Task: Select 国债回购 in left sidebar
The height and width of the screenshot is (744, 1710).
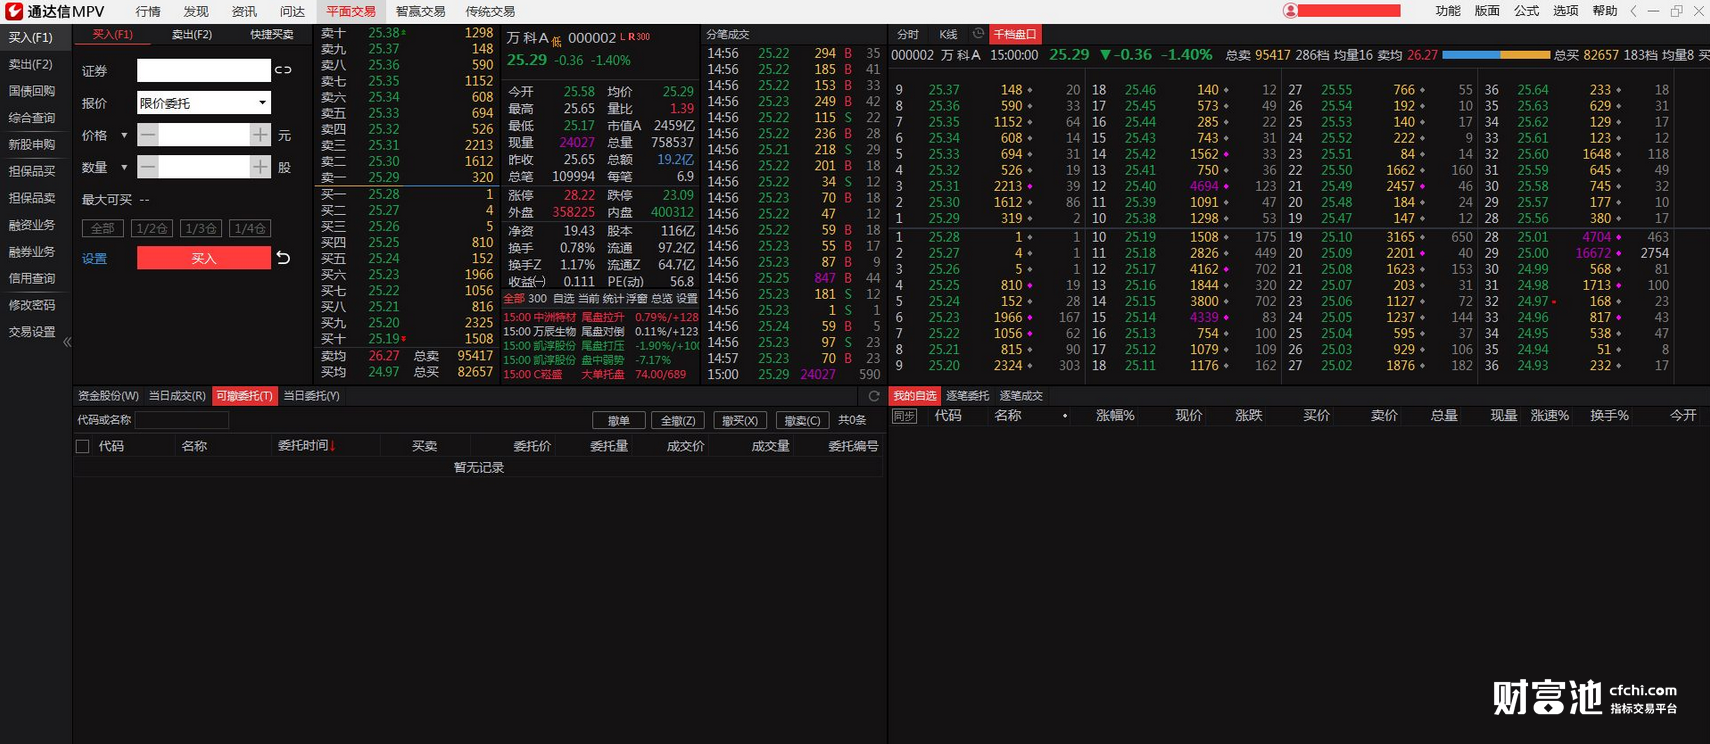Action: pyautogui.click(x=32, y=91)
